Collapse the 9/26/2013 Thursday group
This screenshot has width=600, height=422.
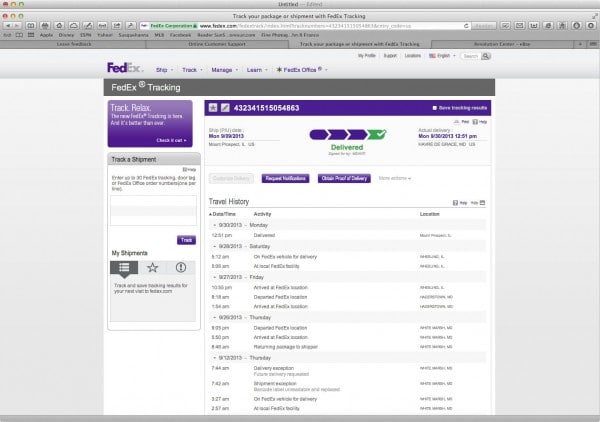[214, 317]
